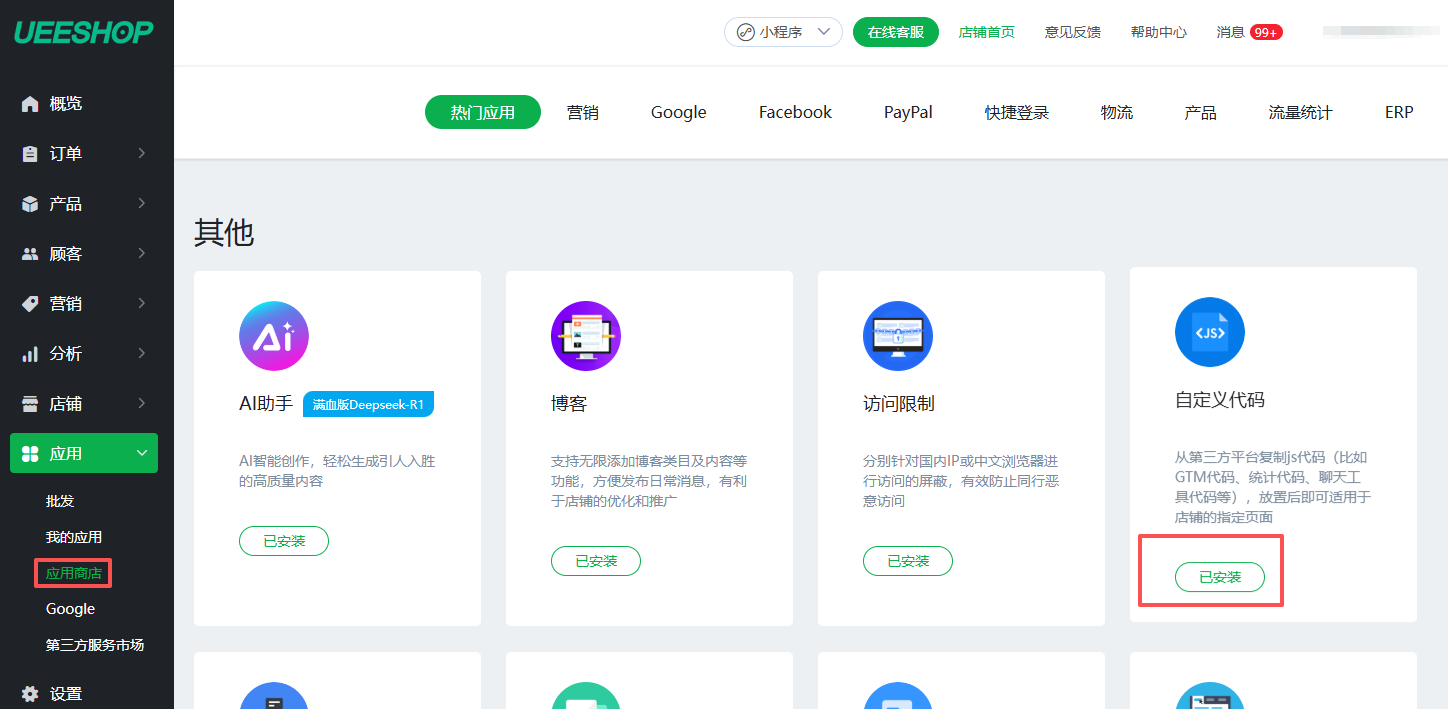Image resolution: width=1448 pixels, height=709 pixels.
Task: Select the PayPal category tab
Action: [x=908, y=112]
